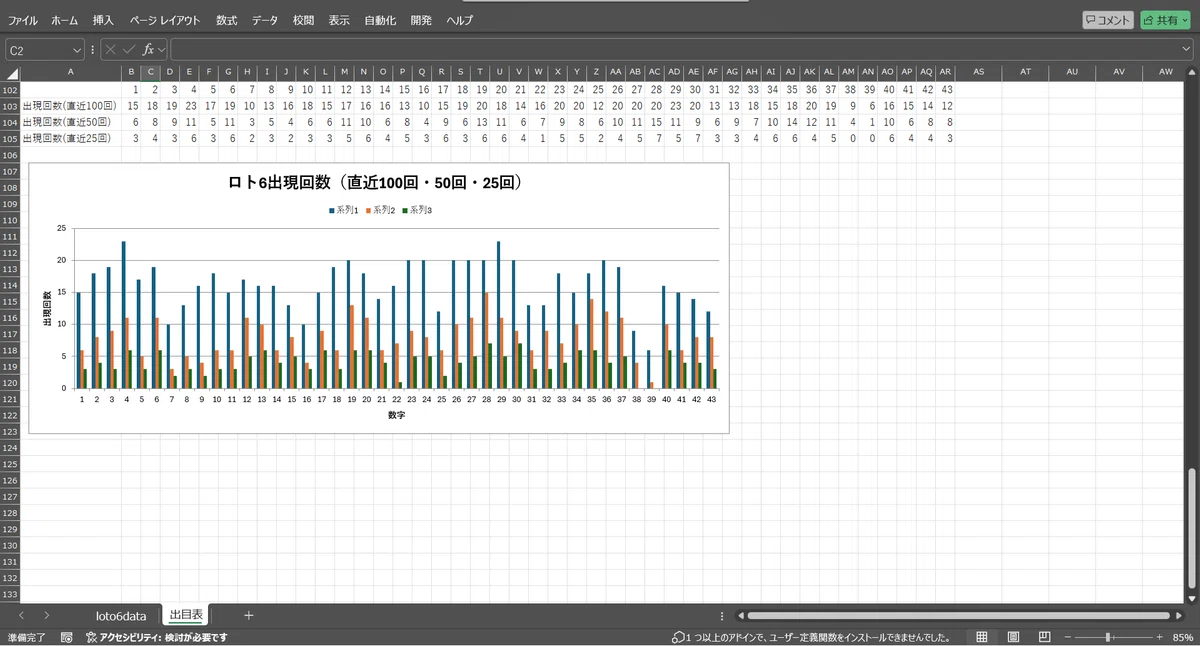1200x646 pixels.
Task: Select the 出目表 sheet tab
Action: coord(186,616)
